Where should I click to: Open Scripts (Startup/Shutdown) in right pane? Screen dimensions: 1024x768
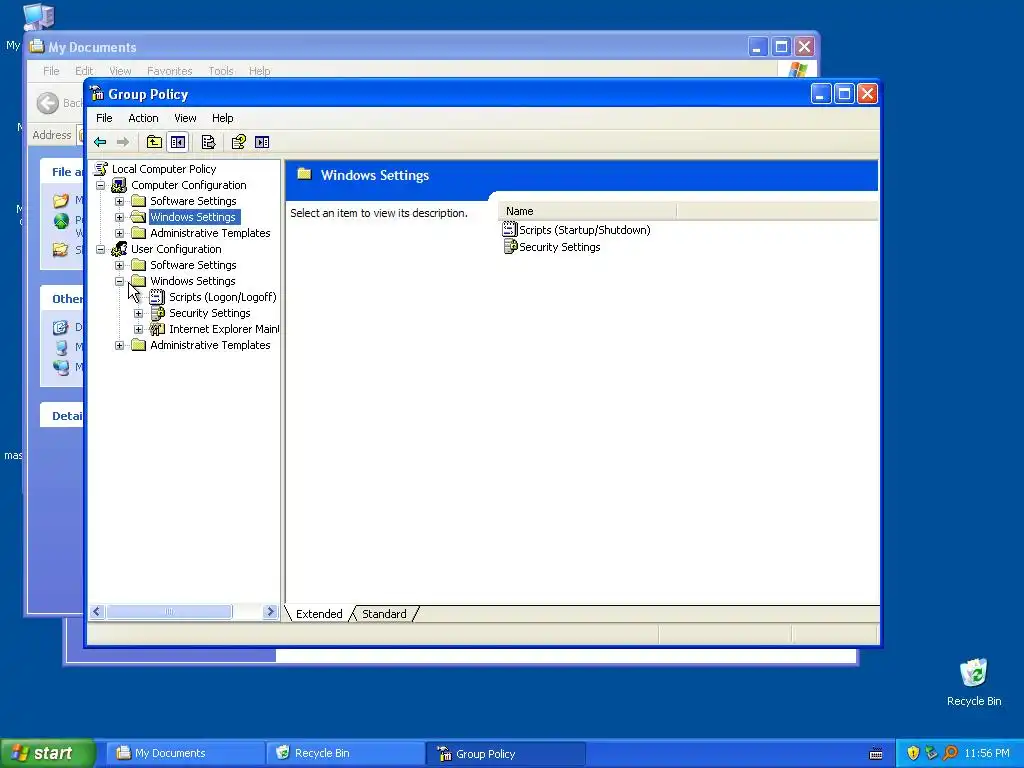pyautogui.click(x=584, y=230)
